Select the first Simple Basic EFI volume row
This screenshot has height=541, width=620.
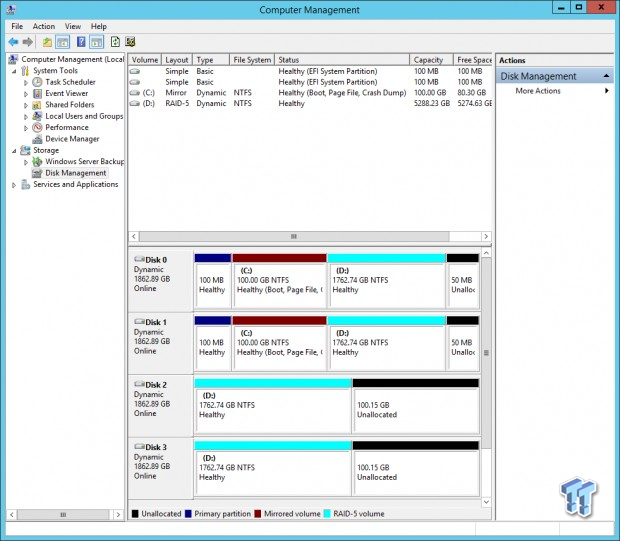pos(310,71)
